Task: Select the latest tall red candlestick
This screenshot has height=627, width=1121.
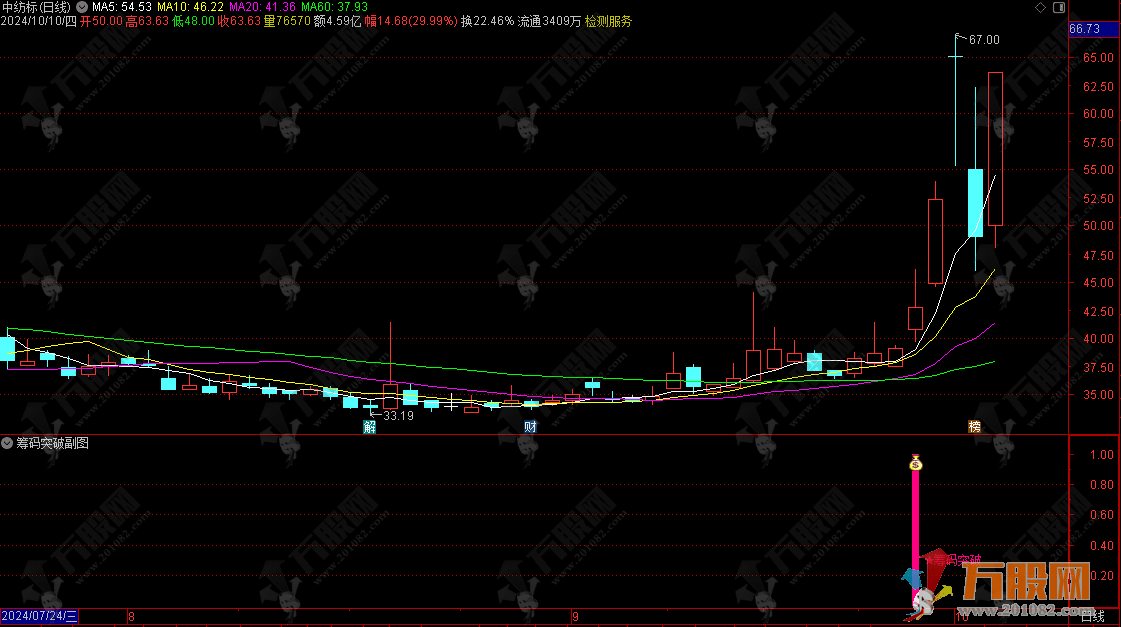Action: [995, 149]
